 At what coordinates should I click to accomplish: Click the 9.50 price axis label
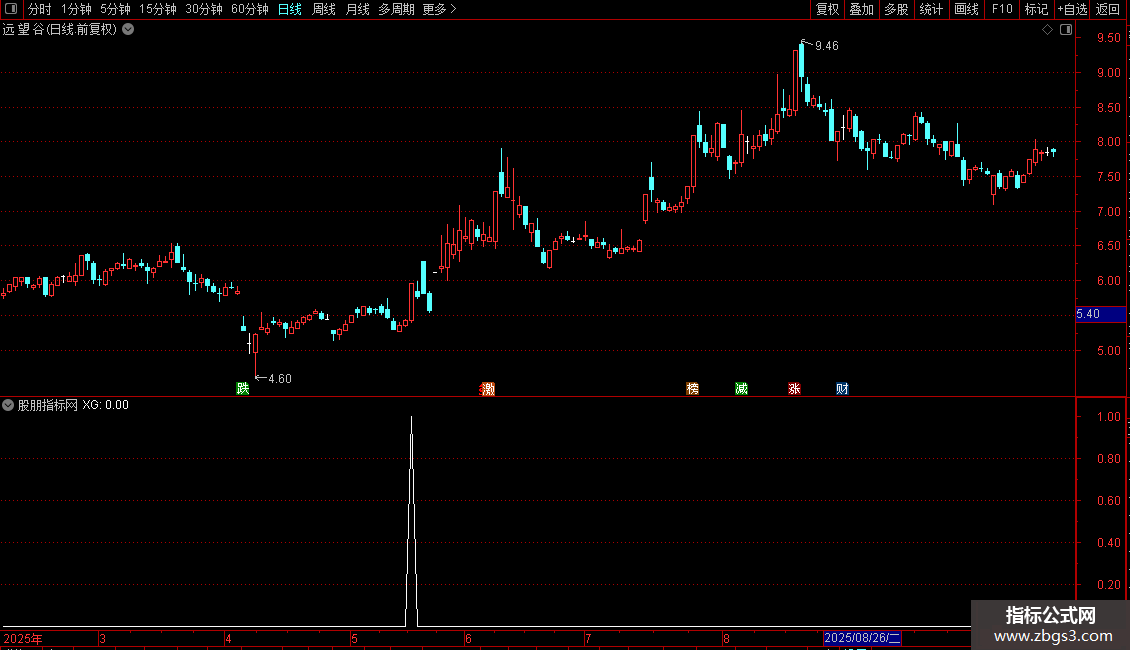[x=1108, y=38]
